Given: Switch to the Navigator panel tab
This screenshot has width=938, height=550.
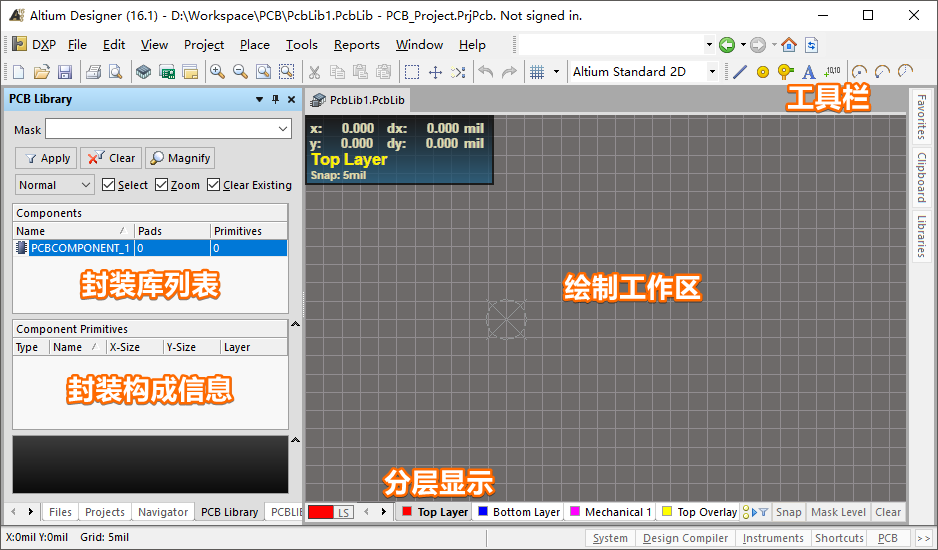Looking at the screenshot, I should [x=163, y=512].
